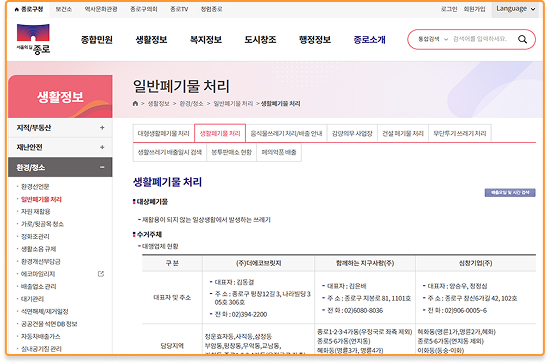This screenshot has width=549, height=364.
Task: Select the 생활폐기물 처리 tab
Action: tap(220, 133)
